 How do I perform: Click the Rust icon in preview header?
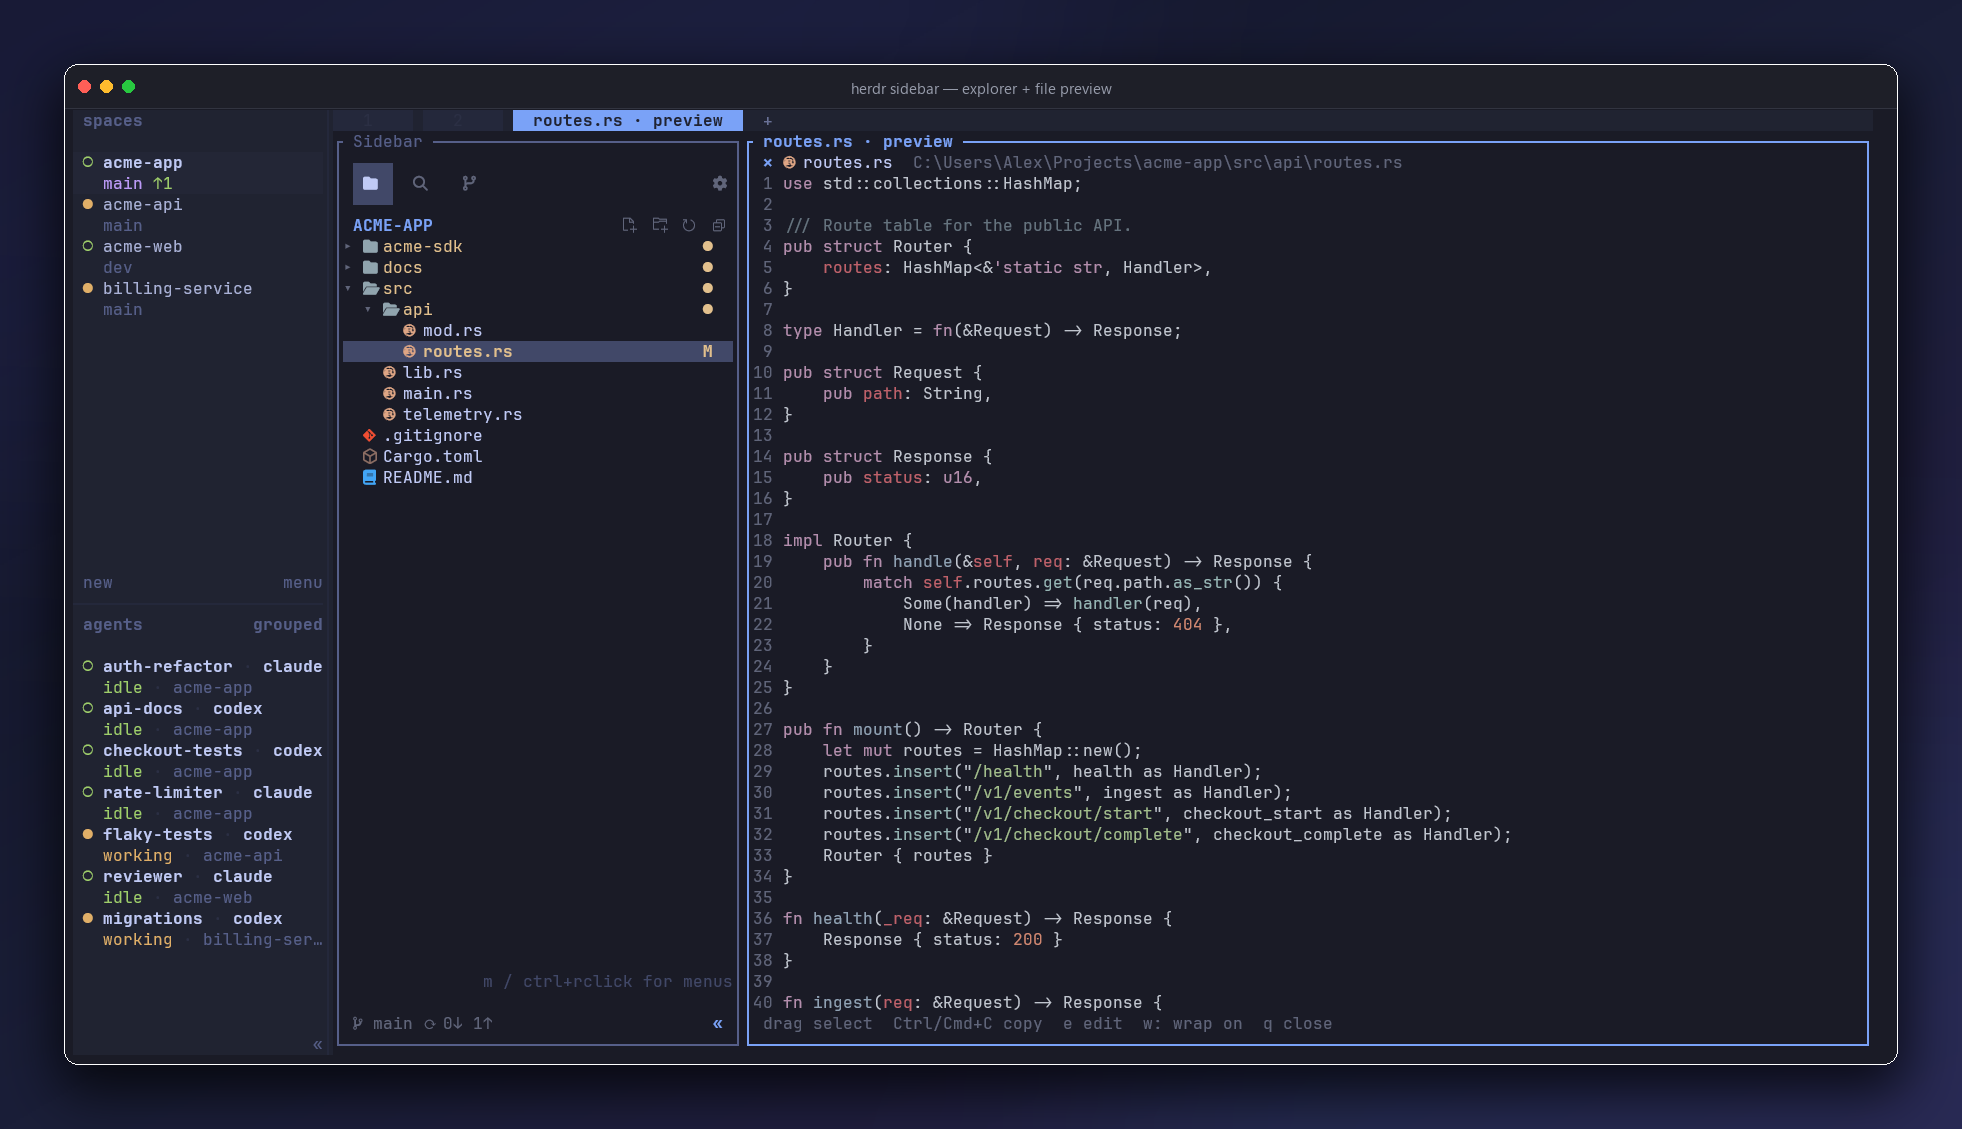pyautogui.click(x=789, y=163)
